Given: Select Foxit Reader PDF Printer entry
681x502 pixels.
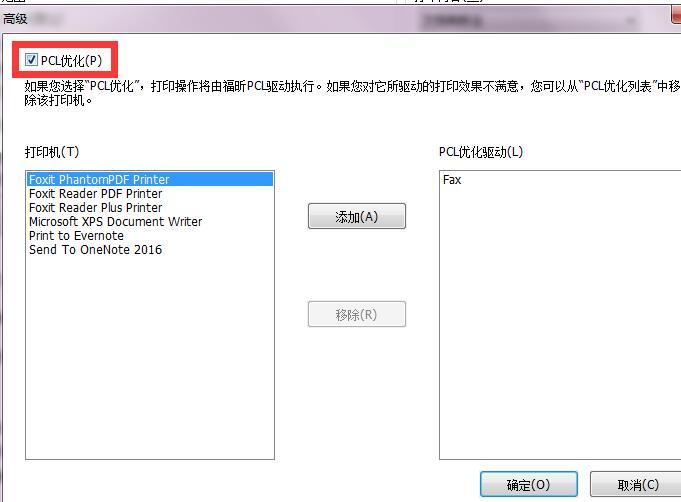Looking at the screenshot, I should (x=150, y=194).
